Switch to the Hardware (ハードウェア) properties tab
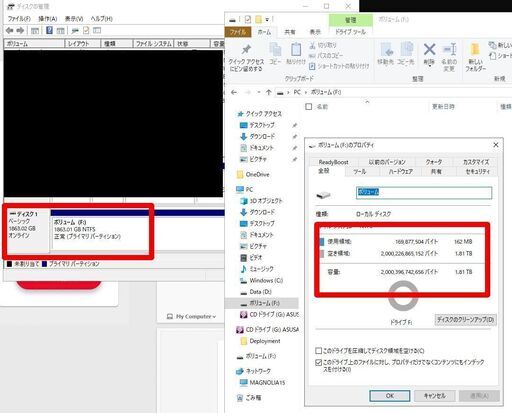The width and height of the screenshot is (512, 413). coord(400,172)
